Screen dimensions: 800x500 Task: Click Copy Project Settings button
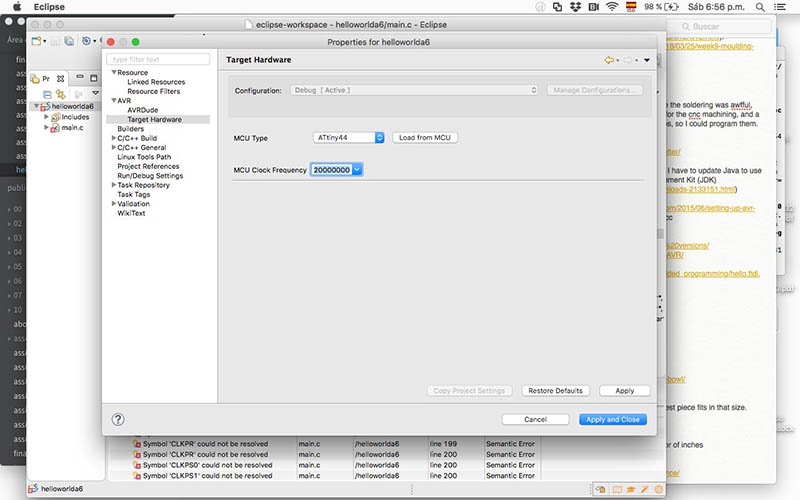click(469, 391)
